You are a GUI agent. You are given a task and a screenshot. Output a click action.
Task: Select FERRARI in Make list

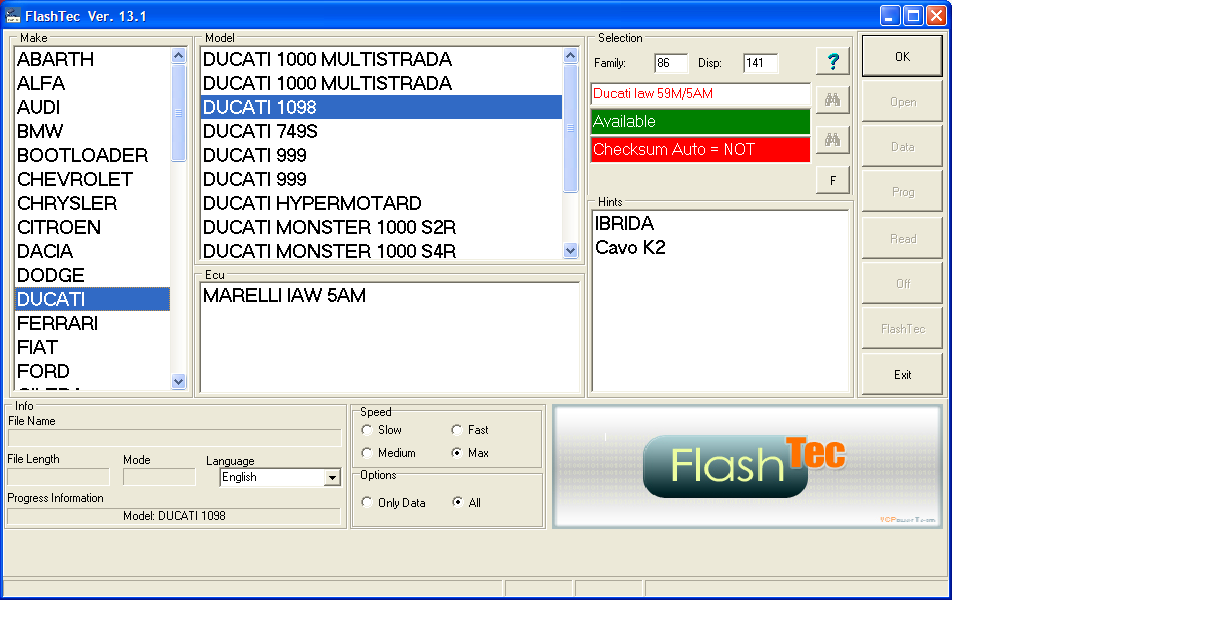(57, 323)
